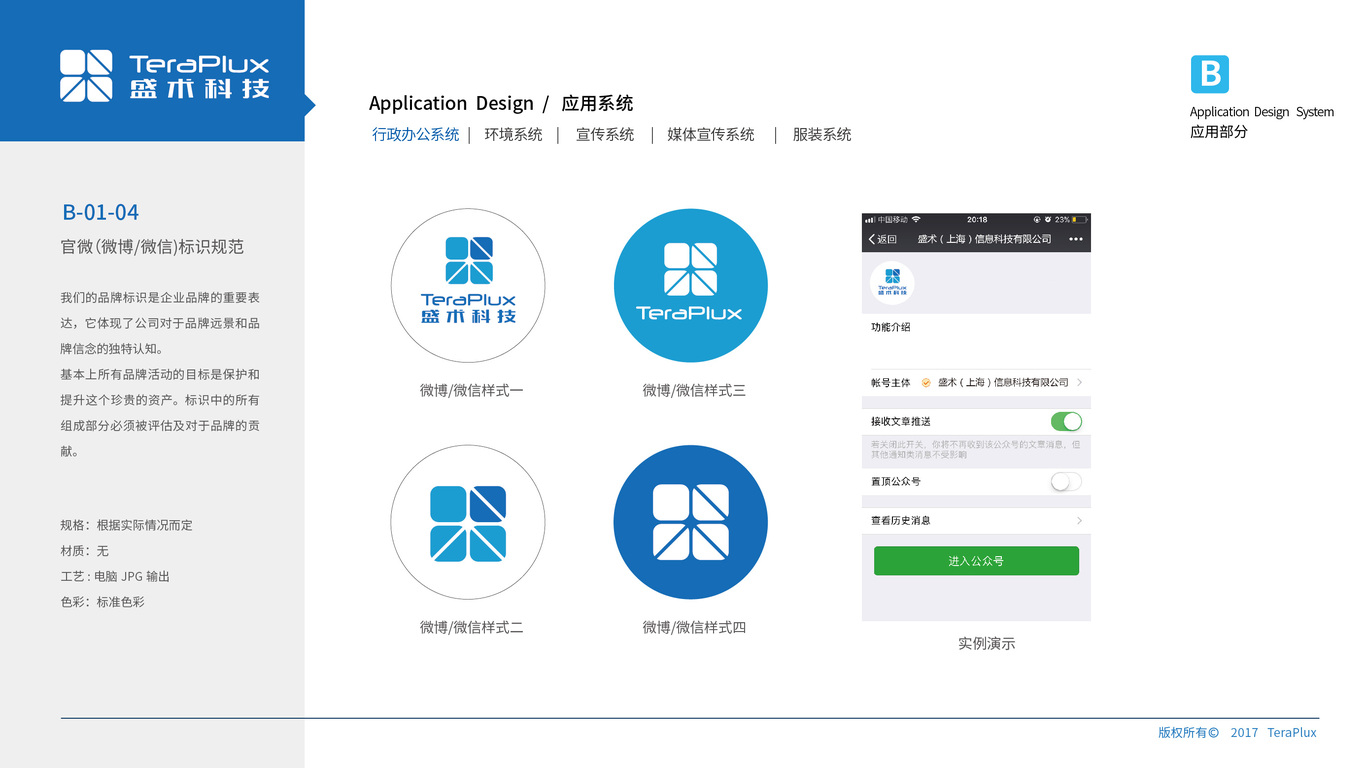Click the 微博/微信样式二 caption
Screen dimensions: 1366x768
[x=472, y=628]
